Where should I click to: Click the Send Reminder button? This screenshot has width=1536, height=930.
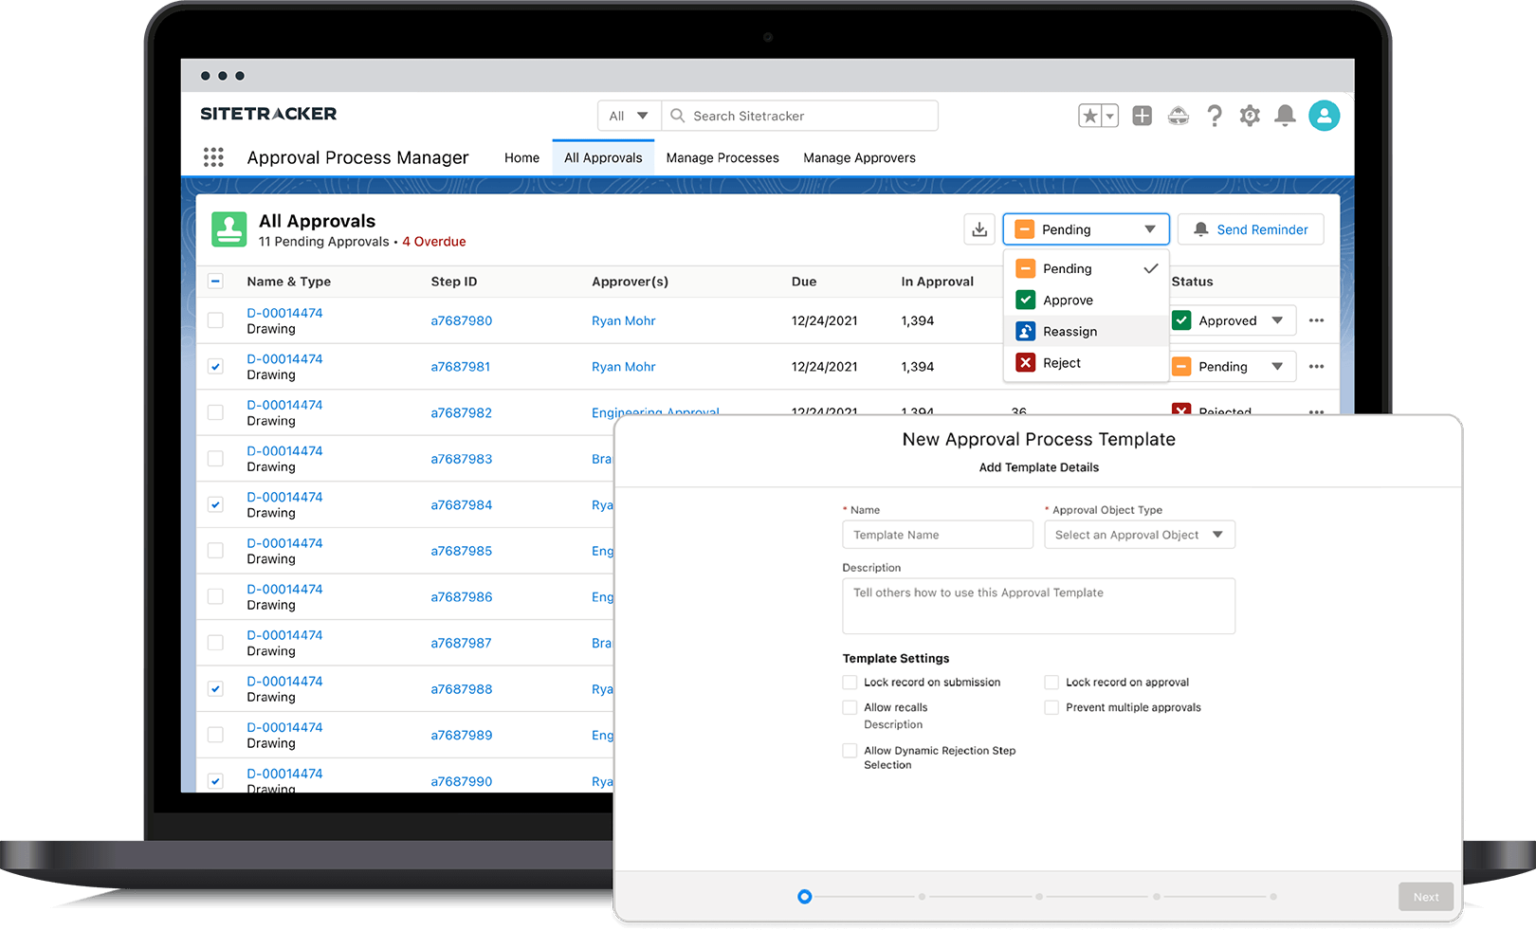coord(1250,229)
